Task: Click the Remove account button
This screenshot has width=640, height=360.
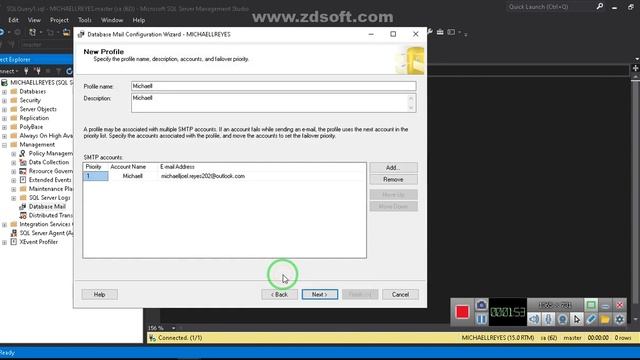Action: coord(393,180)
